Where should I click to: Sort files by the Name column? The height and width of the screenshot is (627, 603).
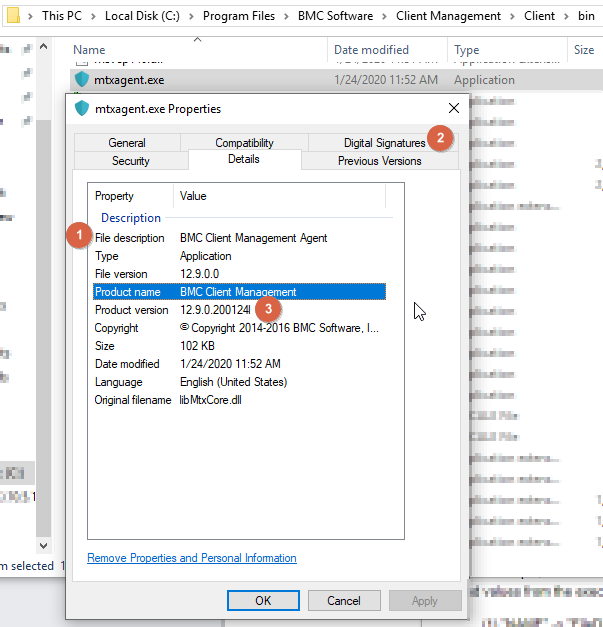tap(198, 50)
